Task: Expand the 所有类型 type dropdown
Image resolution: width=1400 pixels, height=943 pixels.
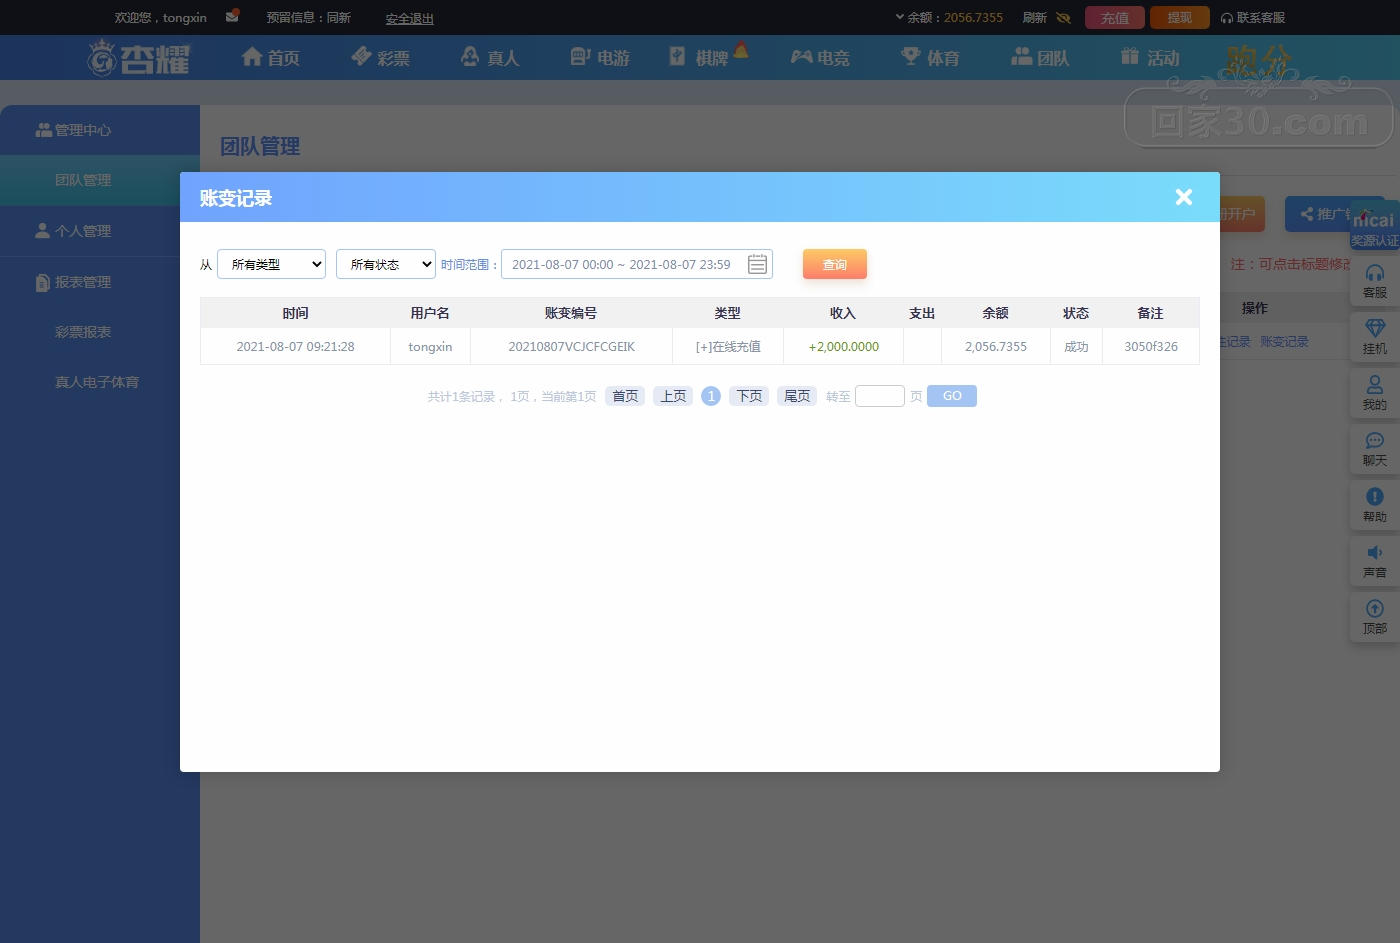Action: (271, 264)
